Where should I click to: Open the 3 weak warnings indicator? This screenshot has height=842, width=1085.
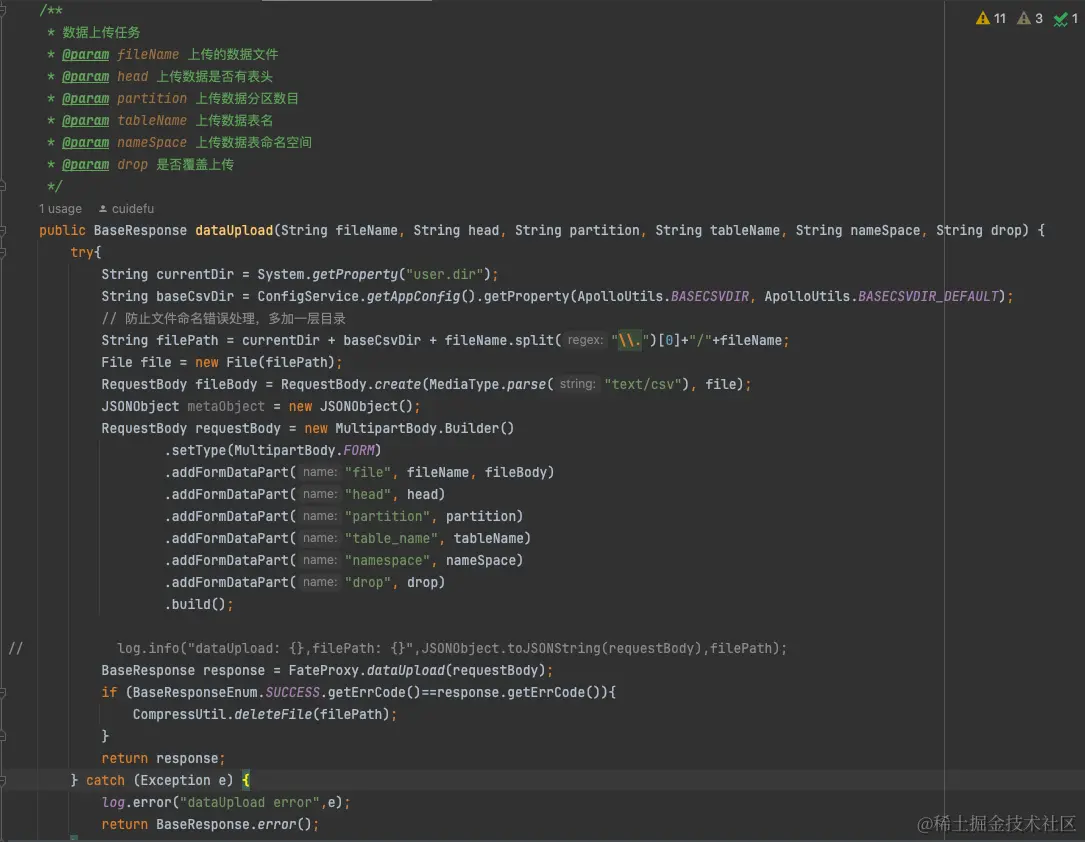tap(1030, 19)
